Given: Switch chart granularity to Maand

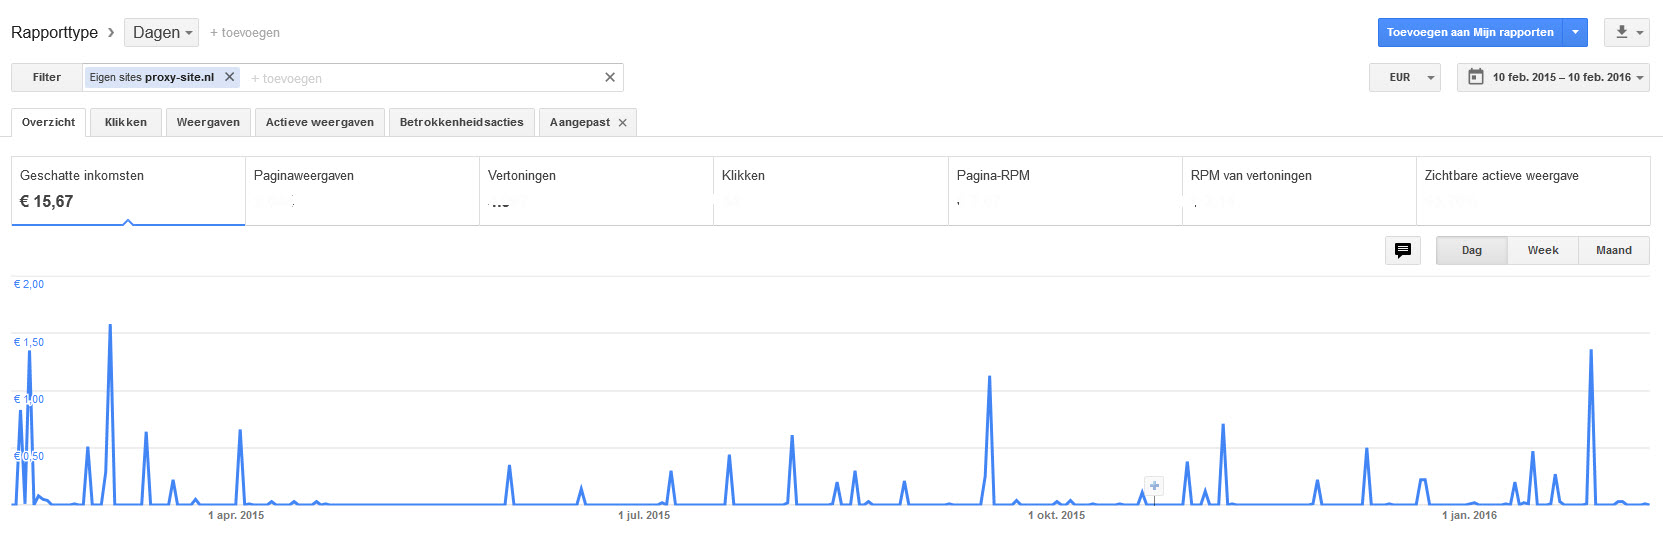Looking at the screenshot, I should point(1614,250).
